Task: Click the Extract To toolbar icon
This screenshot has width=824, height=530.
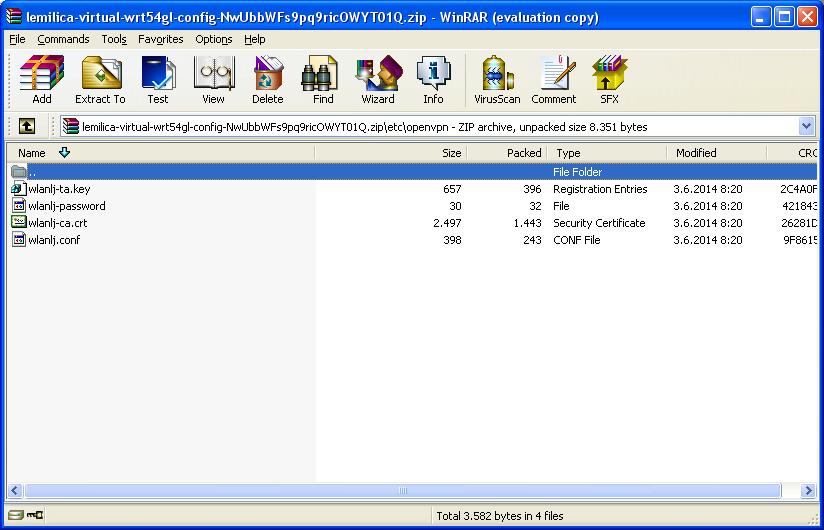Action: [x=100, y=80]
